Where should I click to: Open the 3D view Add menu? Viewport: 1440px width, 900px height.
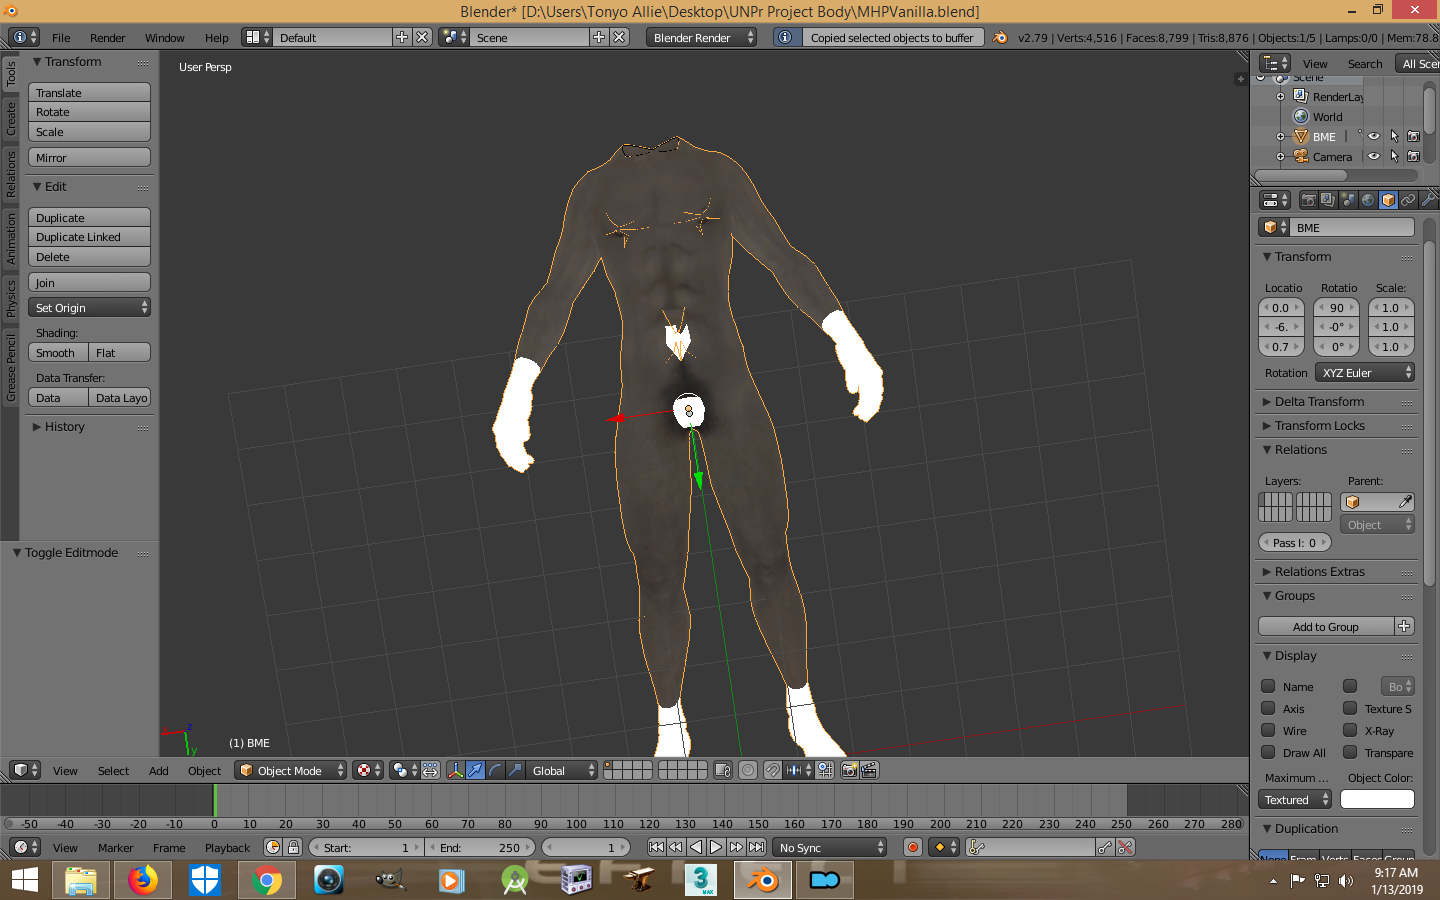[x=158, y=770]
